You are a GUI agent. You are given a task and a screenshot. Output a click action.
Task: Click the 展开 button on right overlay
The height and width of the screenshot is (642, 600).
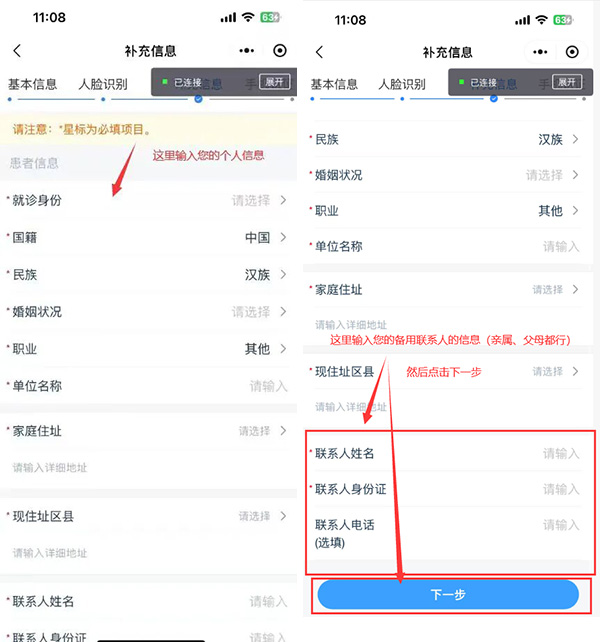[567, 82]
